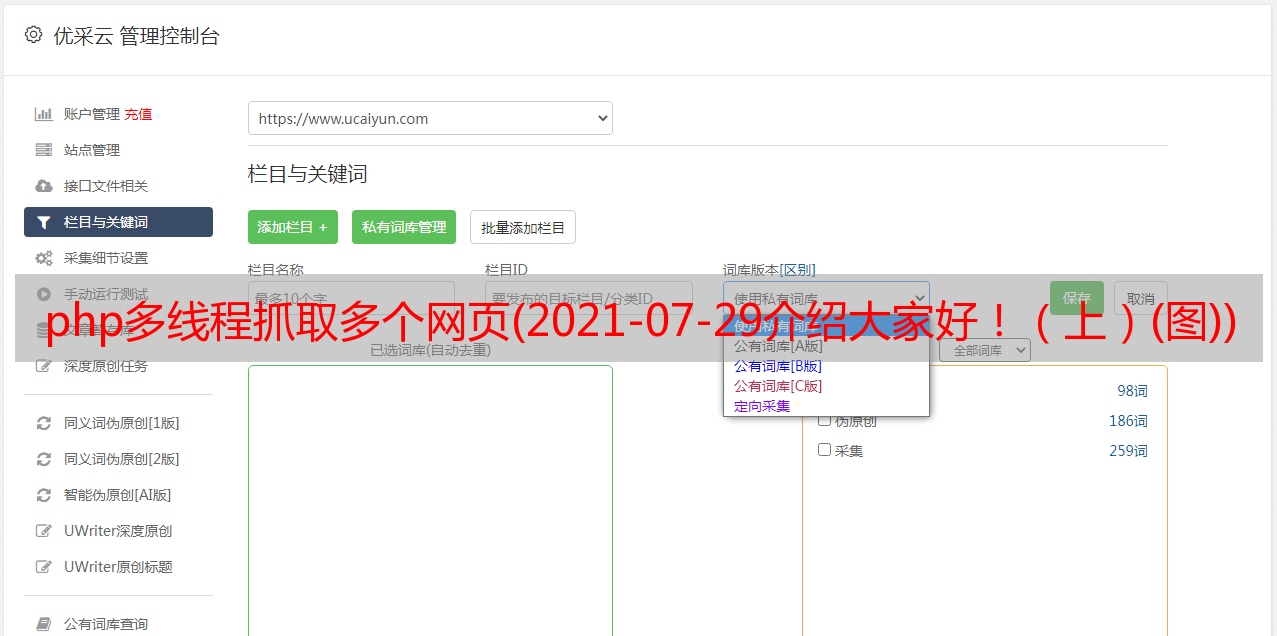Image resolution: width=1277 pixels, height=636 pixels.
Task: Open 智能伪原创[AI版] in the sidebar
Action: pyautogui.click(x=118, y=495)
